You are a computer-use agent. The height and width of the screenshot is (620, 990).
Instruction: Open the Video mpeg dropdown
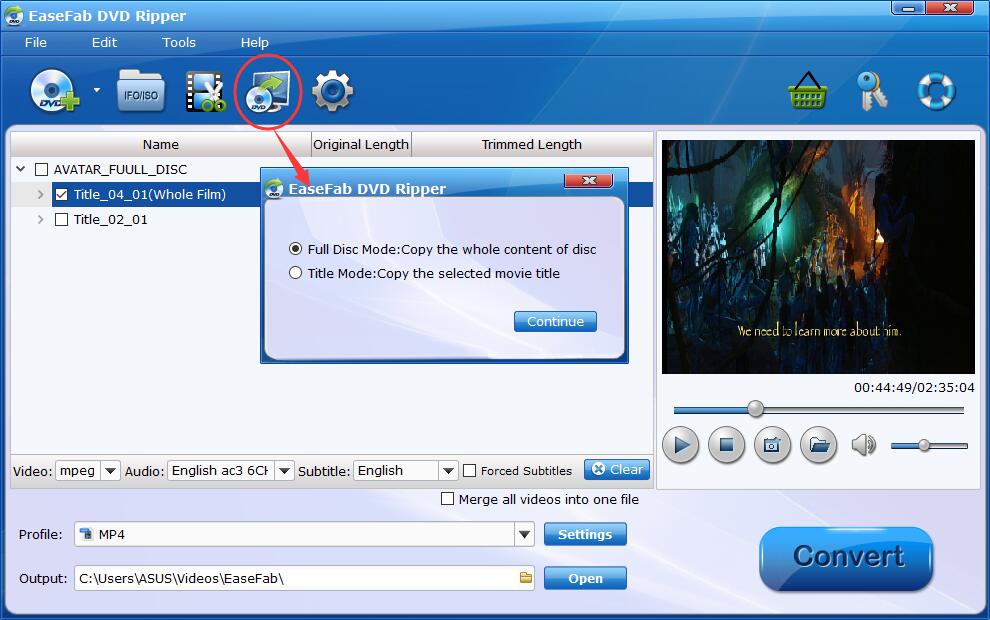(x=110, y=470)
